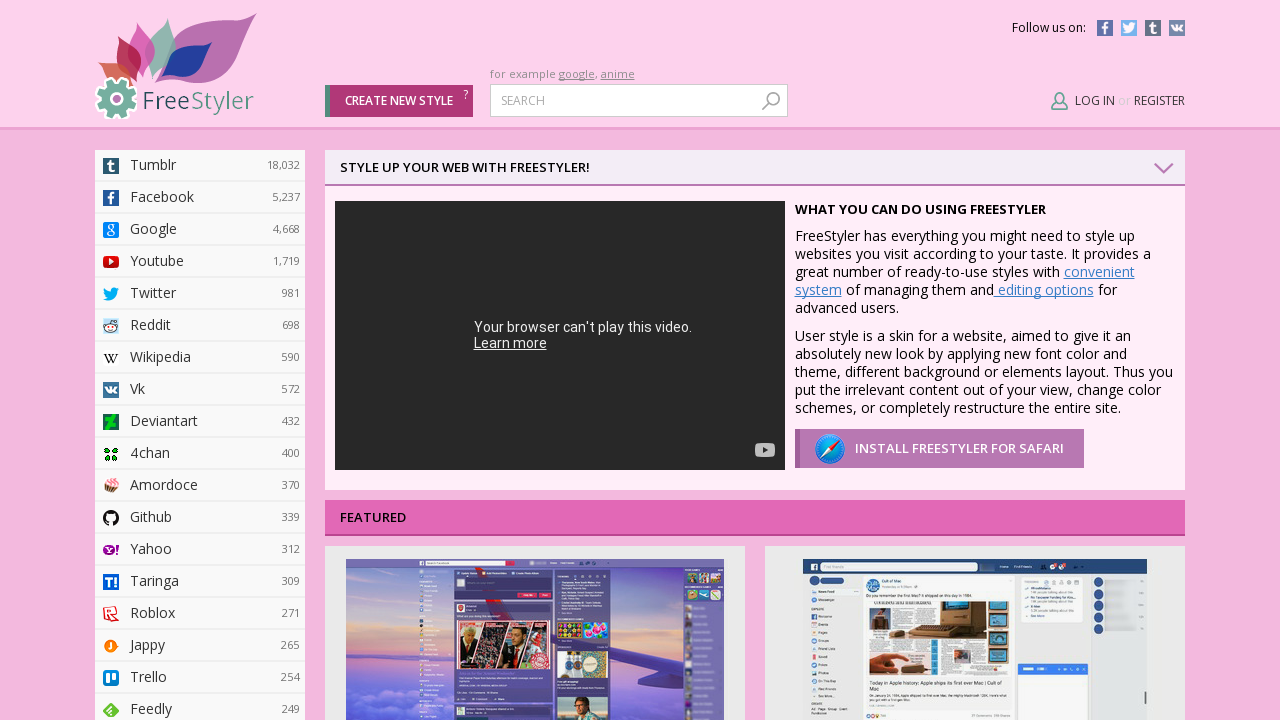The height and width of the screenshot is (720, 1280).
Task: Click the Github octocat icon
Action: click(111, 518)
